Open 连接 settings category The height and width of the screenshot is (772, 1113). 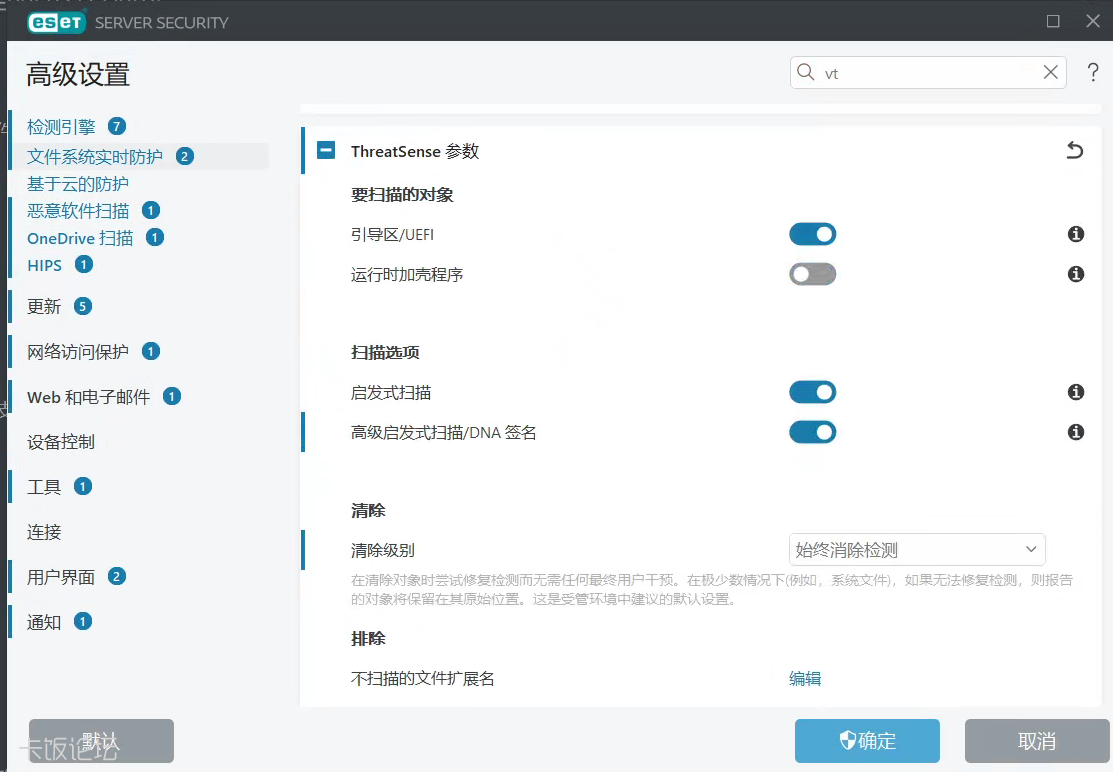click(x=44, y=532)
